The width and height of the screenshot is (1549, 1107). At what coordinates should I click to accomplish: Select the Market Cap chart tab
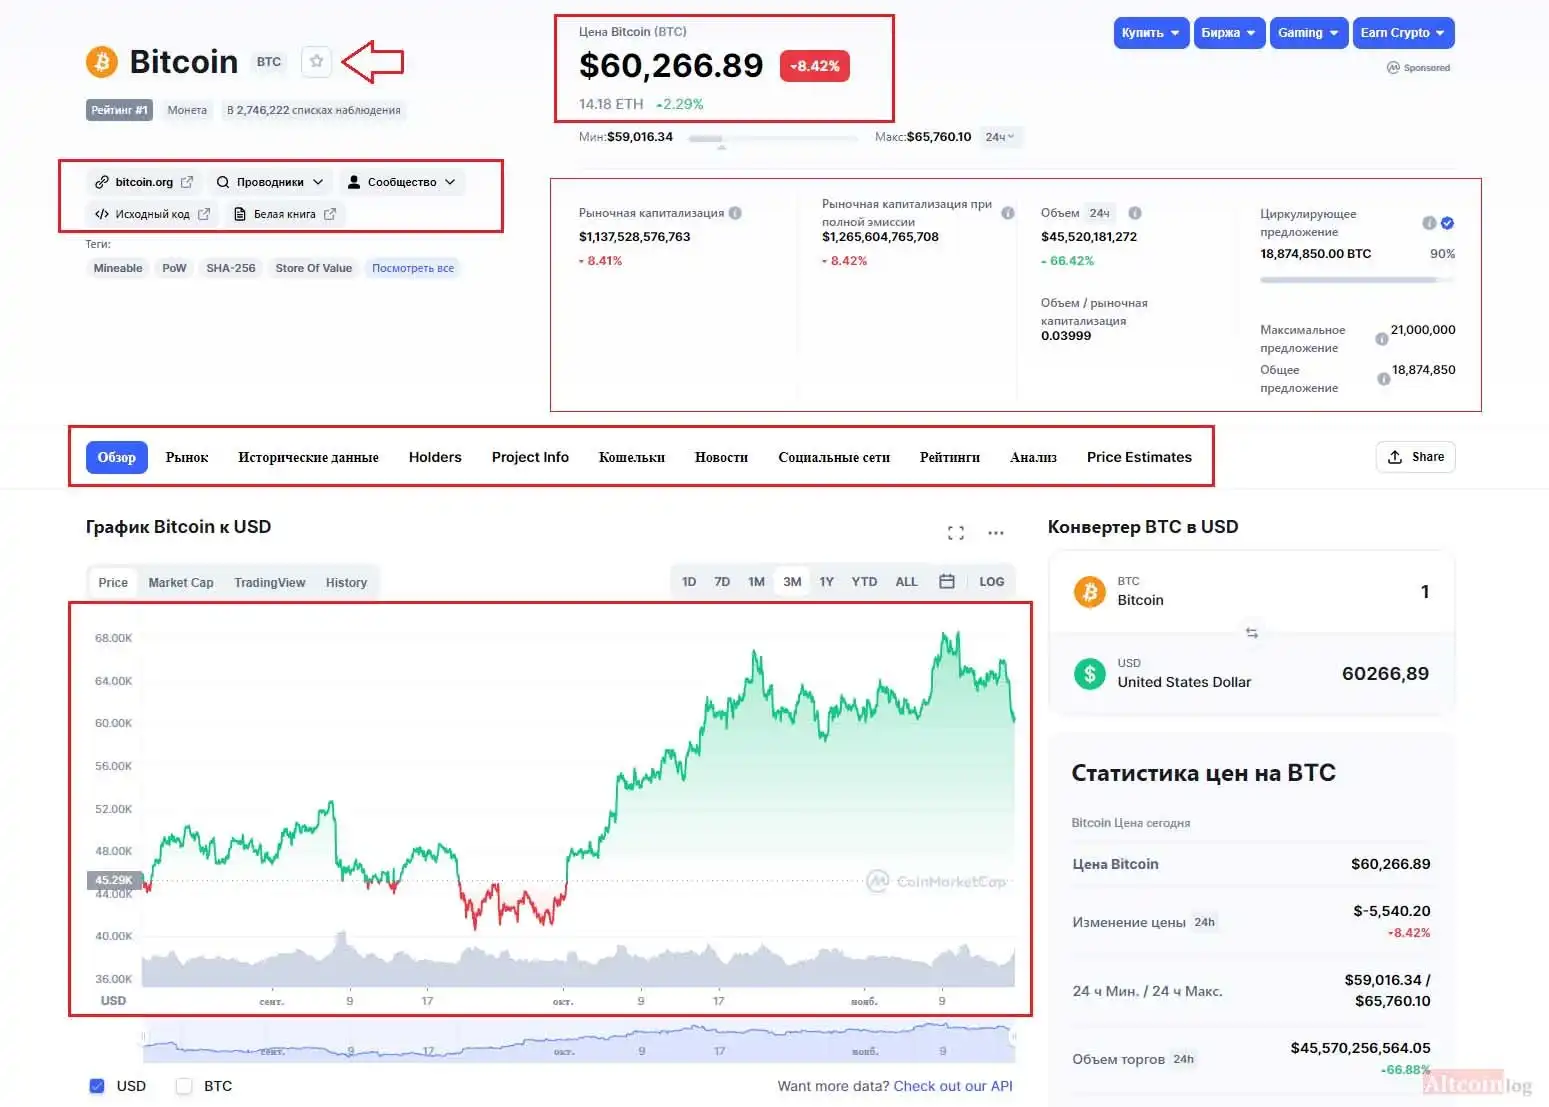181,583
